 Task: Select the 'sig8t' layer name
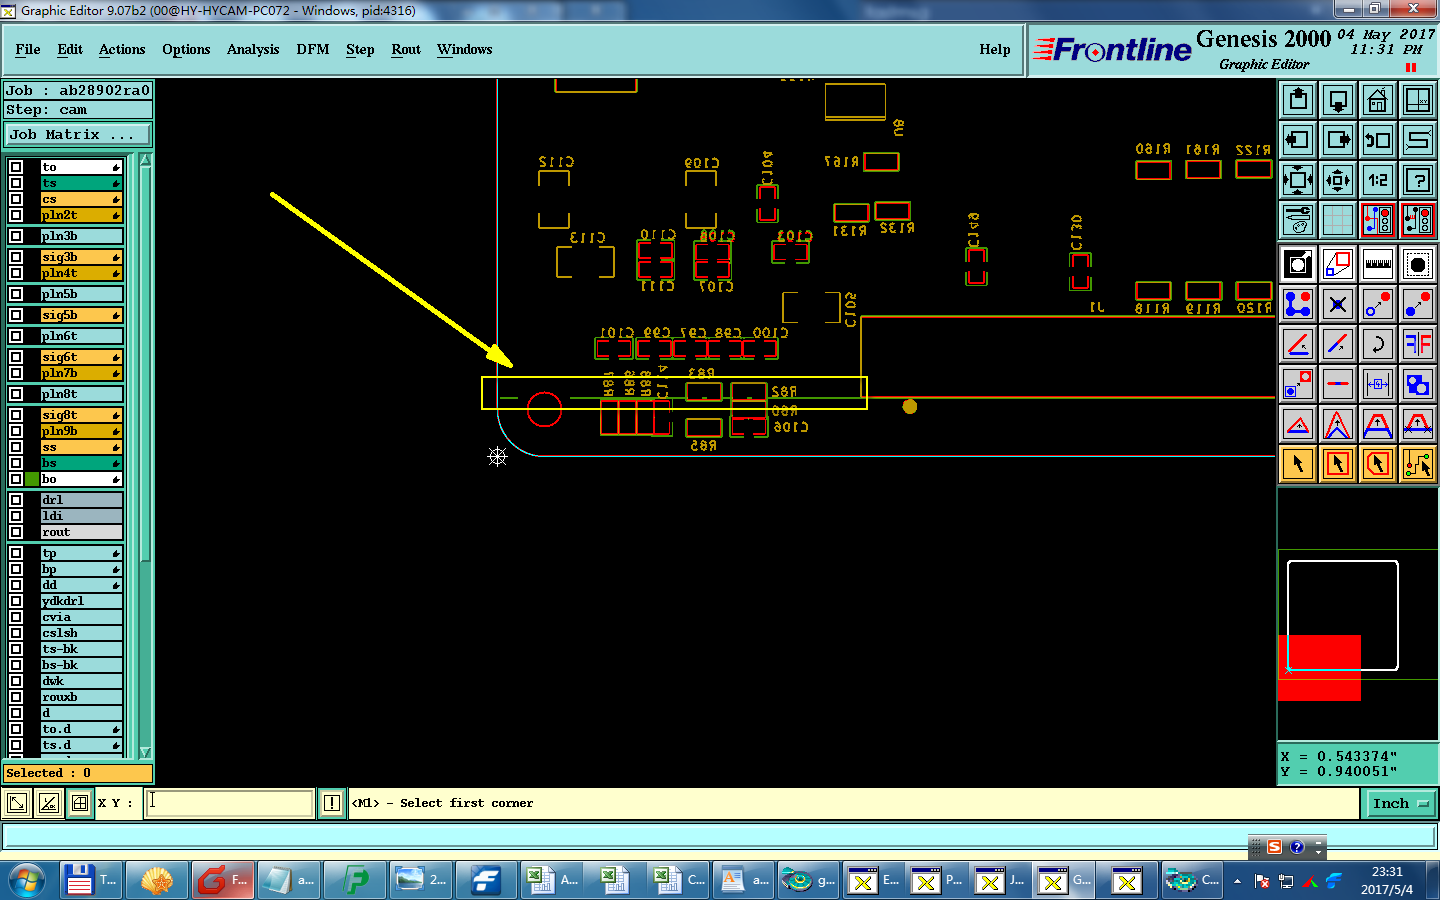click(x=81, y=415)
